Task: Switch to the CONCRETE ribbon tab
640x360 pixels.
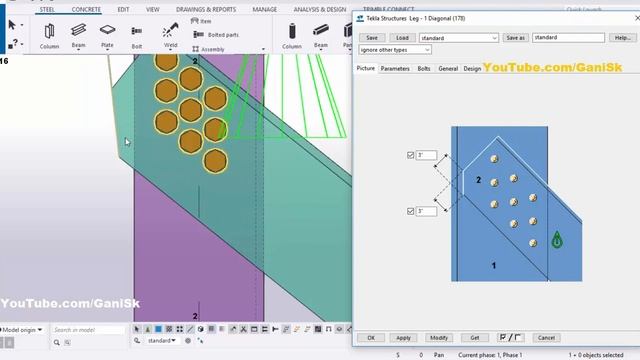Action: 86,9
